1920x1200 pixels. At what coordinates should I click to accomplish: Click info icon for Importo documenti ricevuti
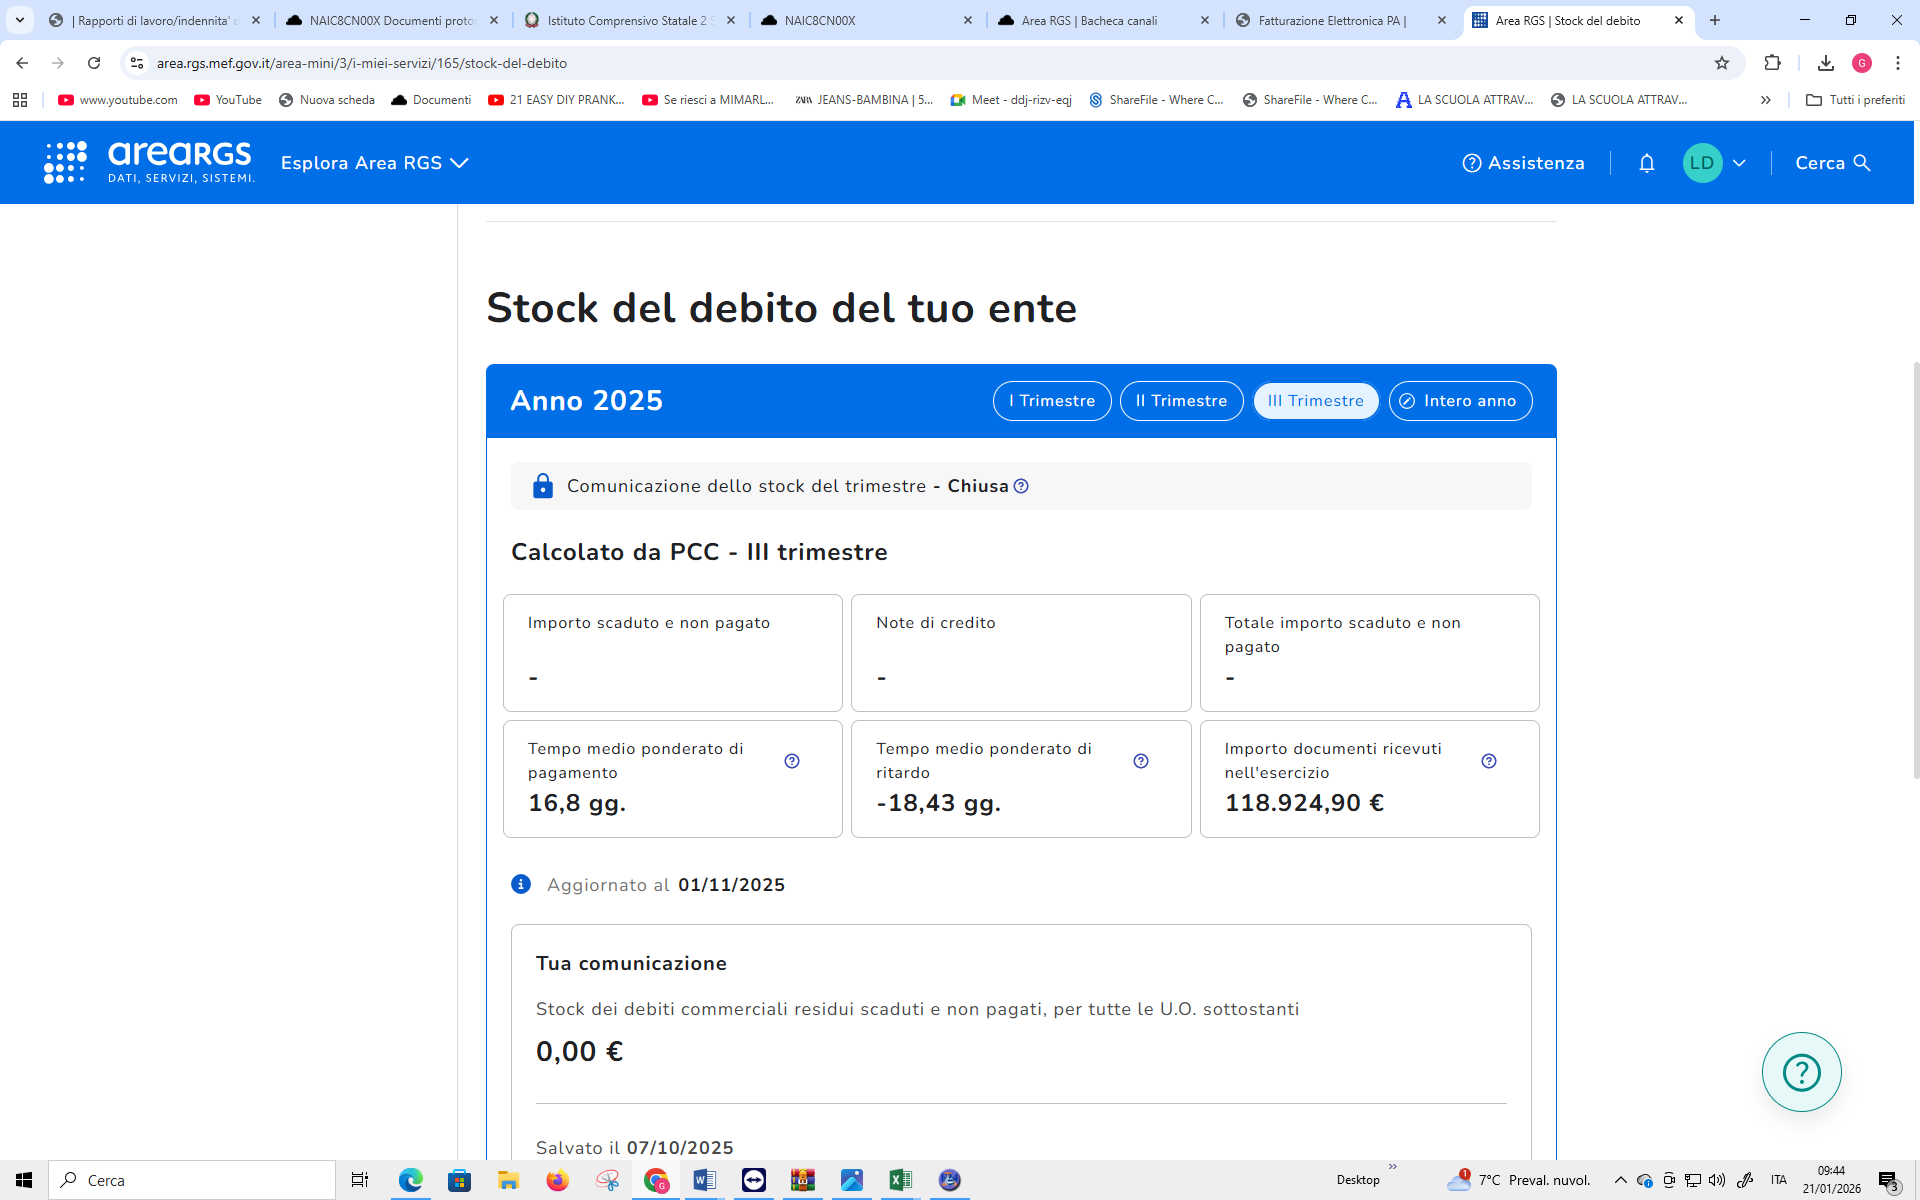1489,761
